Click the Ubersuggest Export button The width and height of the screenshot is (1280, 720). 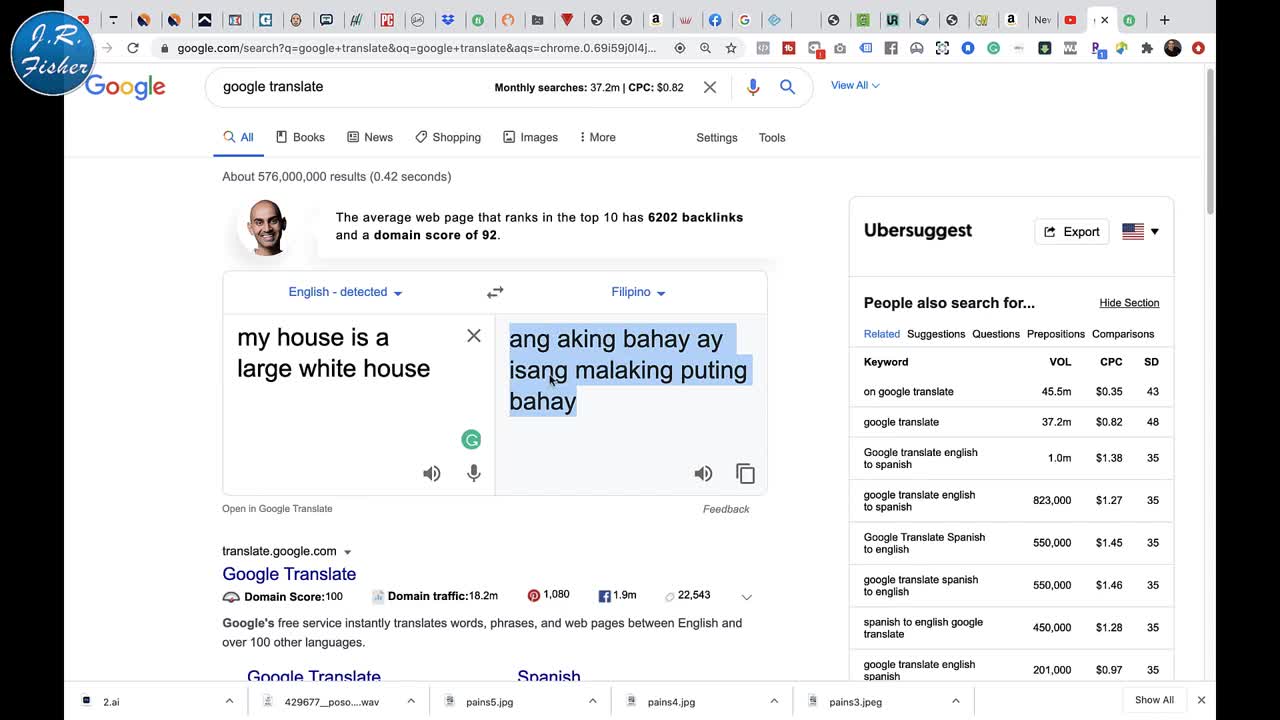(1072, 232)
